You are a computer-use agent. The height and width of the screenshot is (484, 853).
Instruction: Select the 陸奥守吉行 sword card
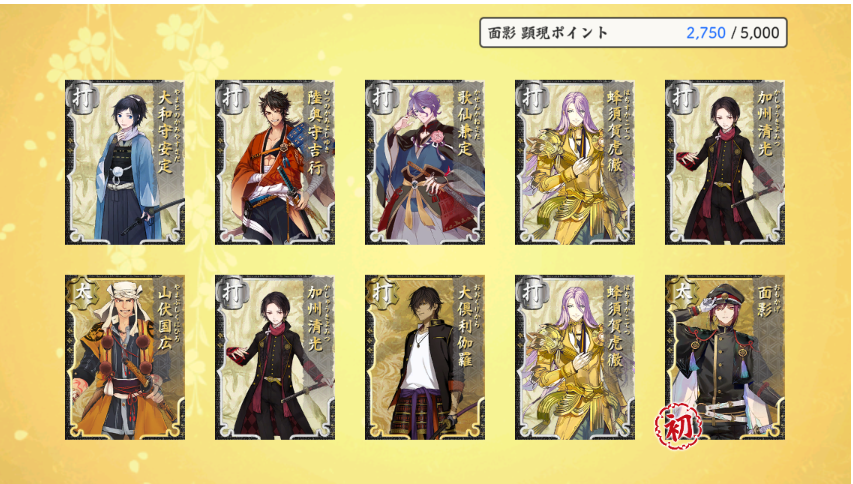coord(275,163)
